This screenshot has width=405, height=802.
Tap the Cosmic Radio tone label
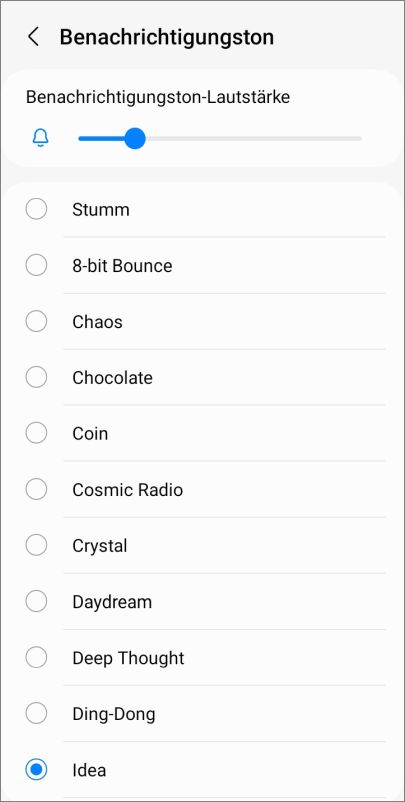coord(127,489)
